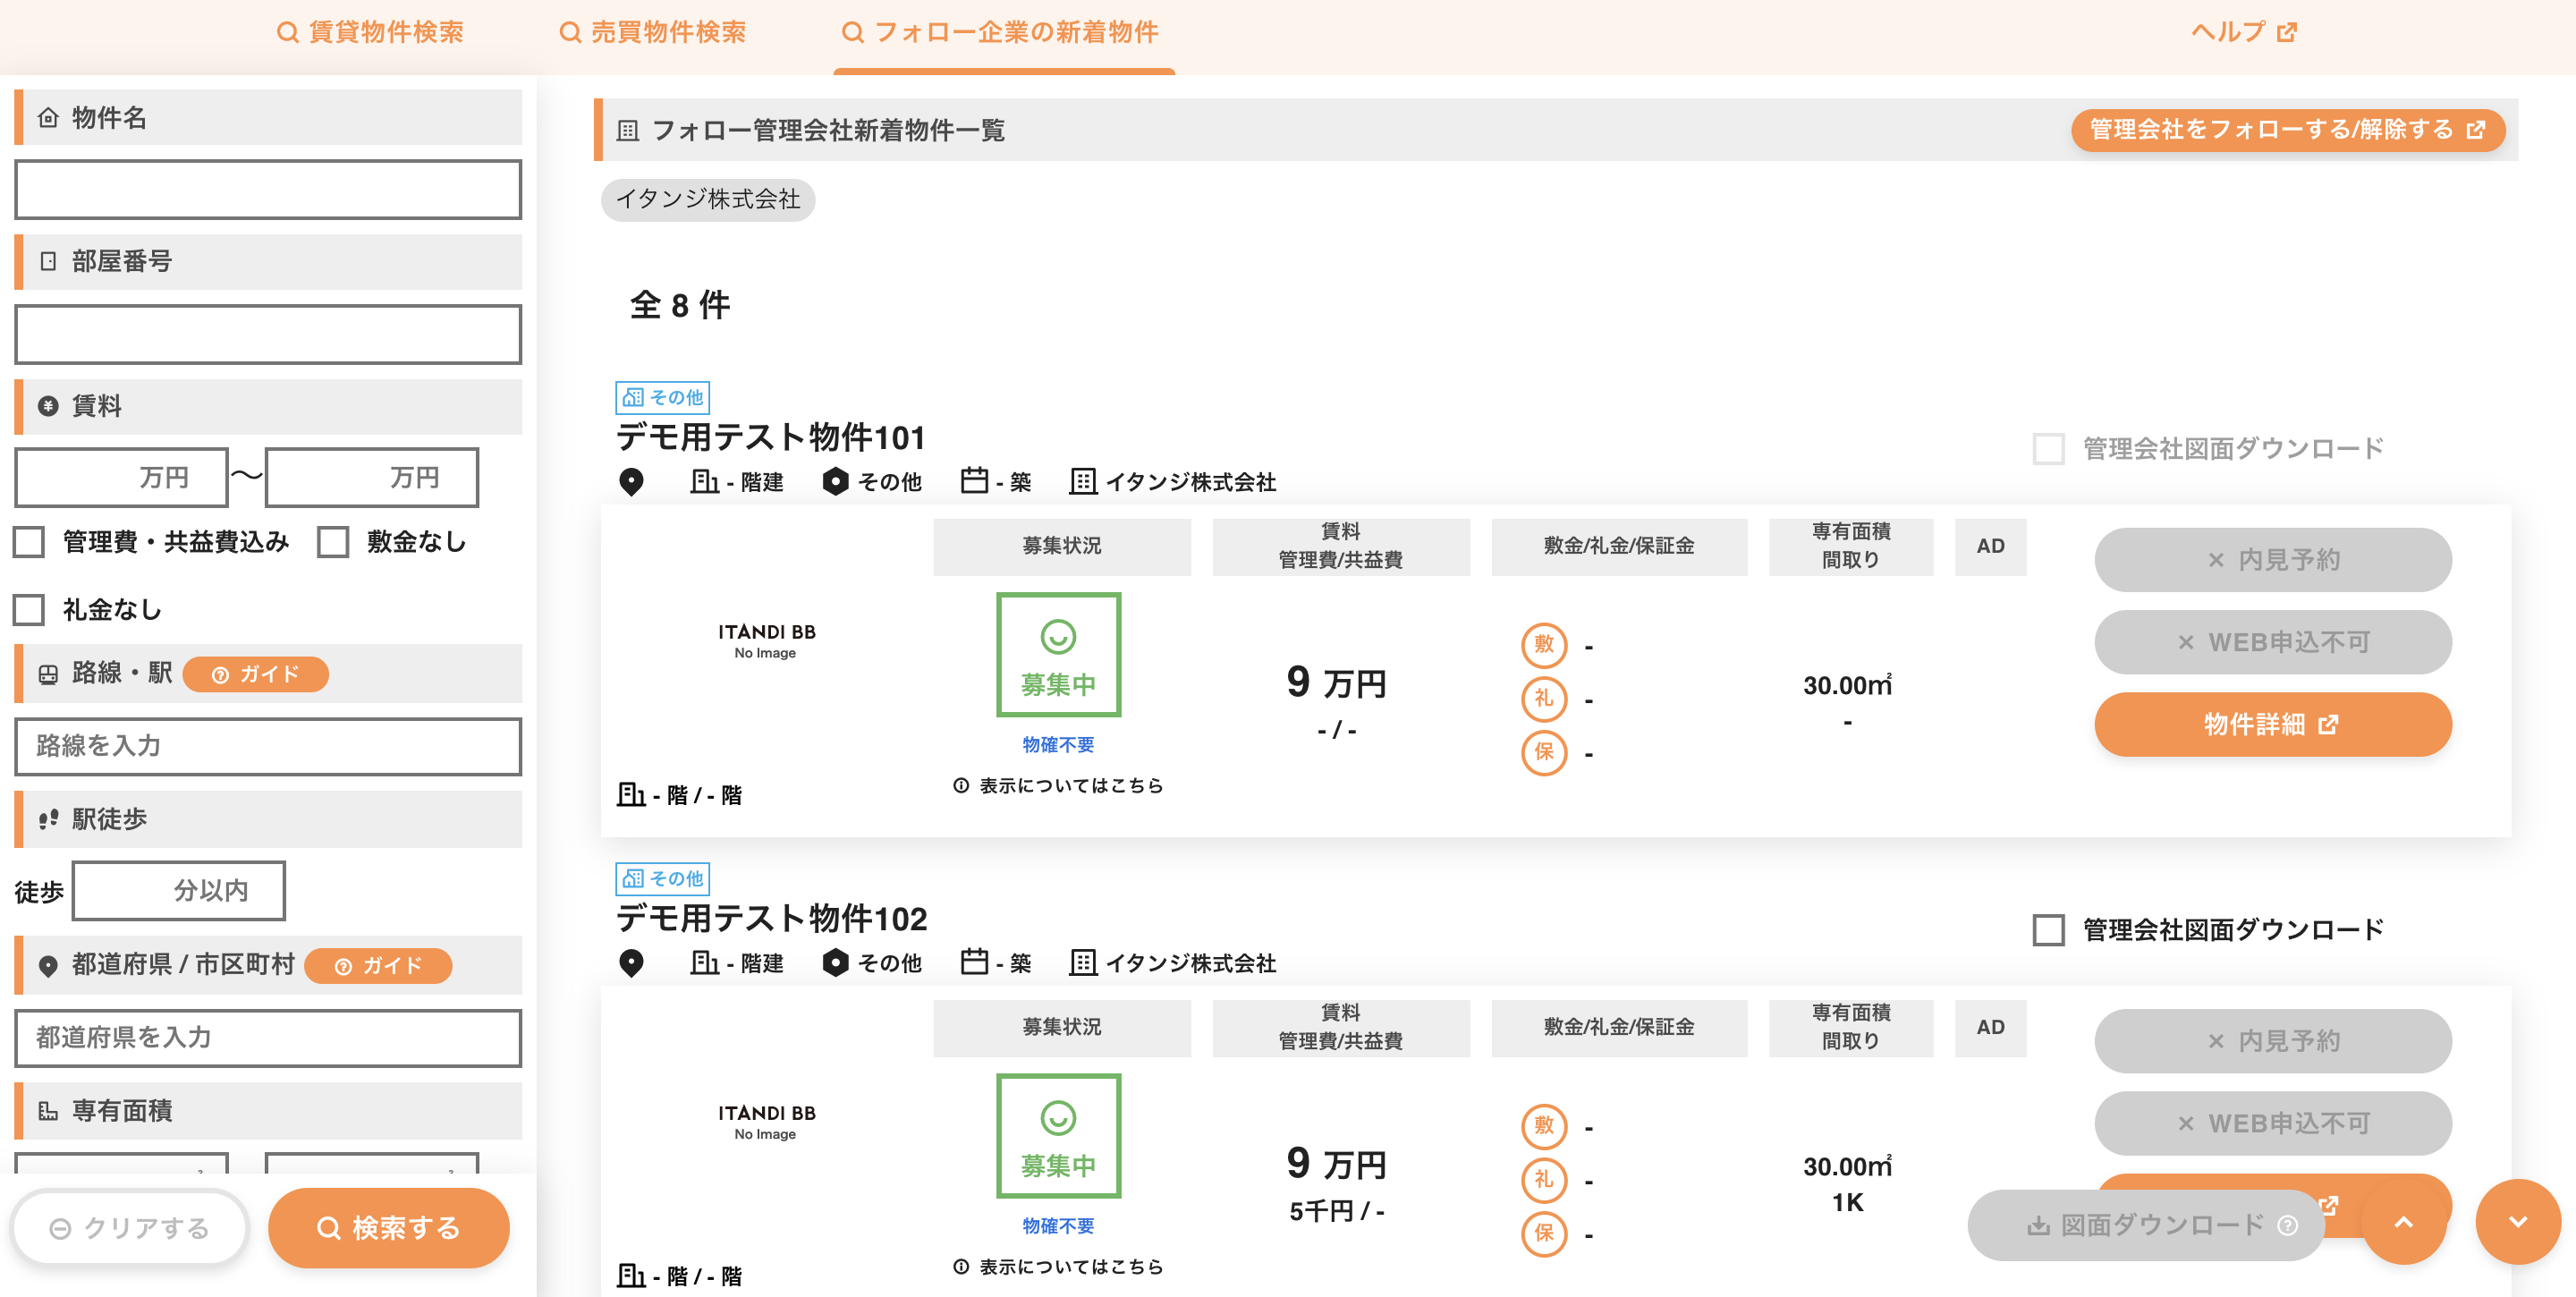Click 物確不要 link for 物件102

click(x=1058, y=1226)
